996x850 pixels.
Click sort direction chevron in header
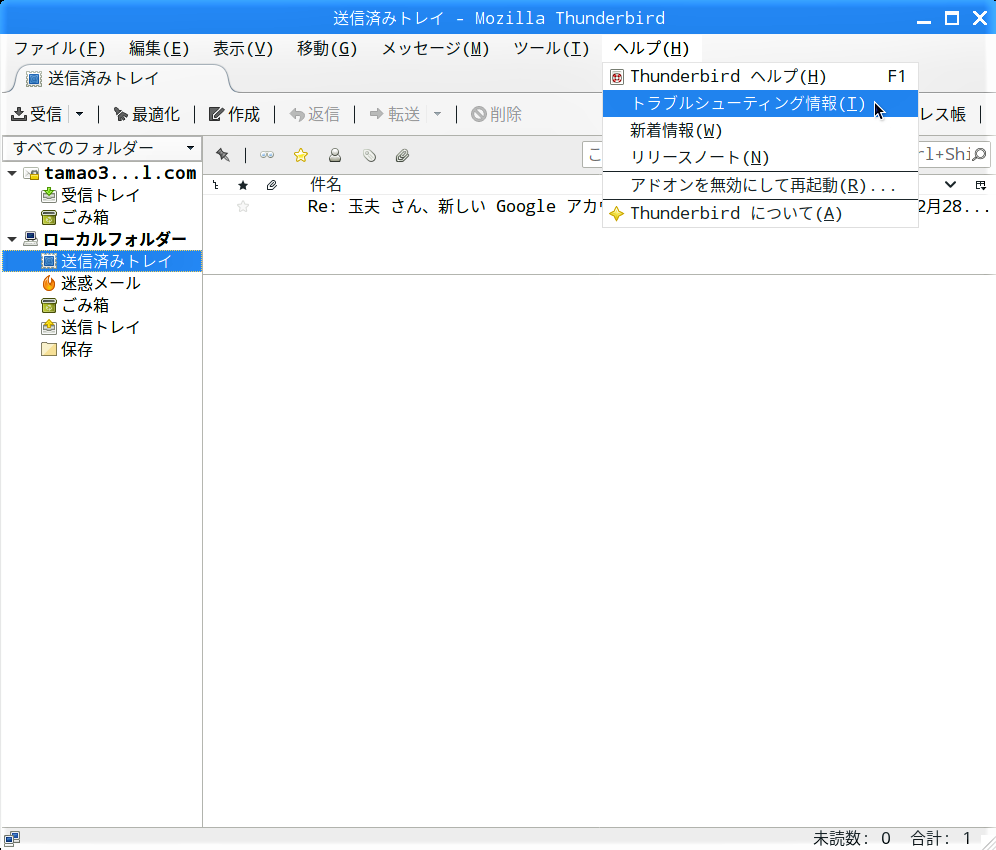[x=950, y=185]
